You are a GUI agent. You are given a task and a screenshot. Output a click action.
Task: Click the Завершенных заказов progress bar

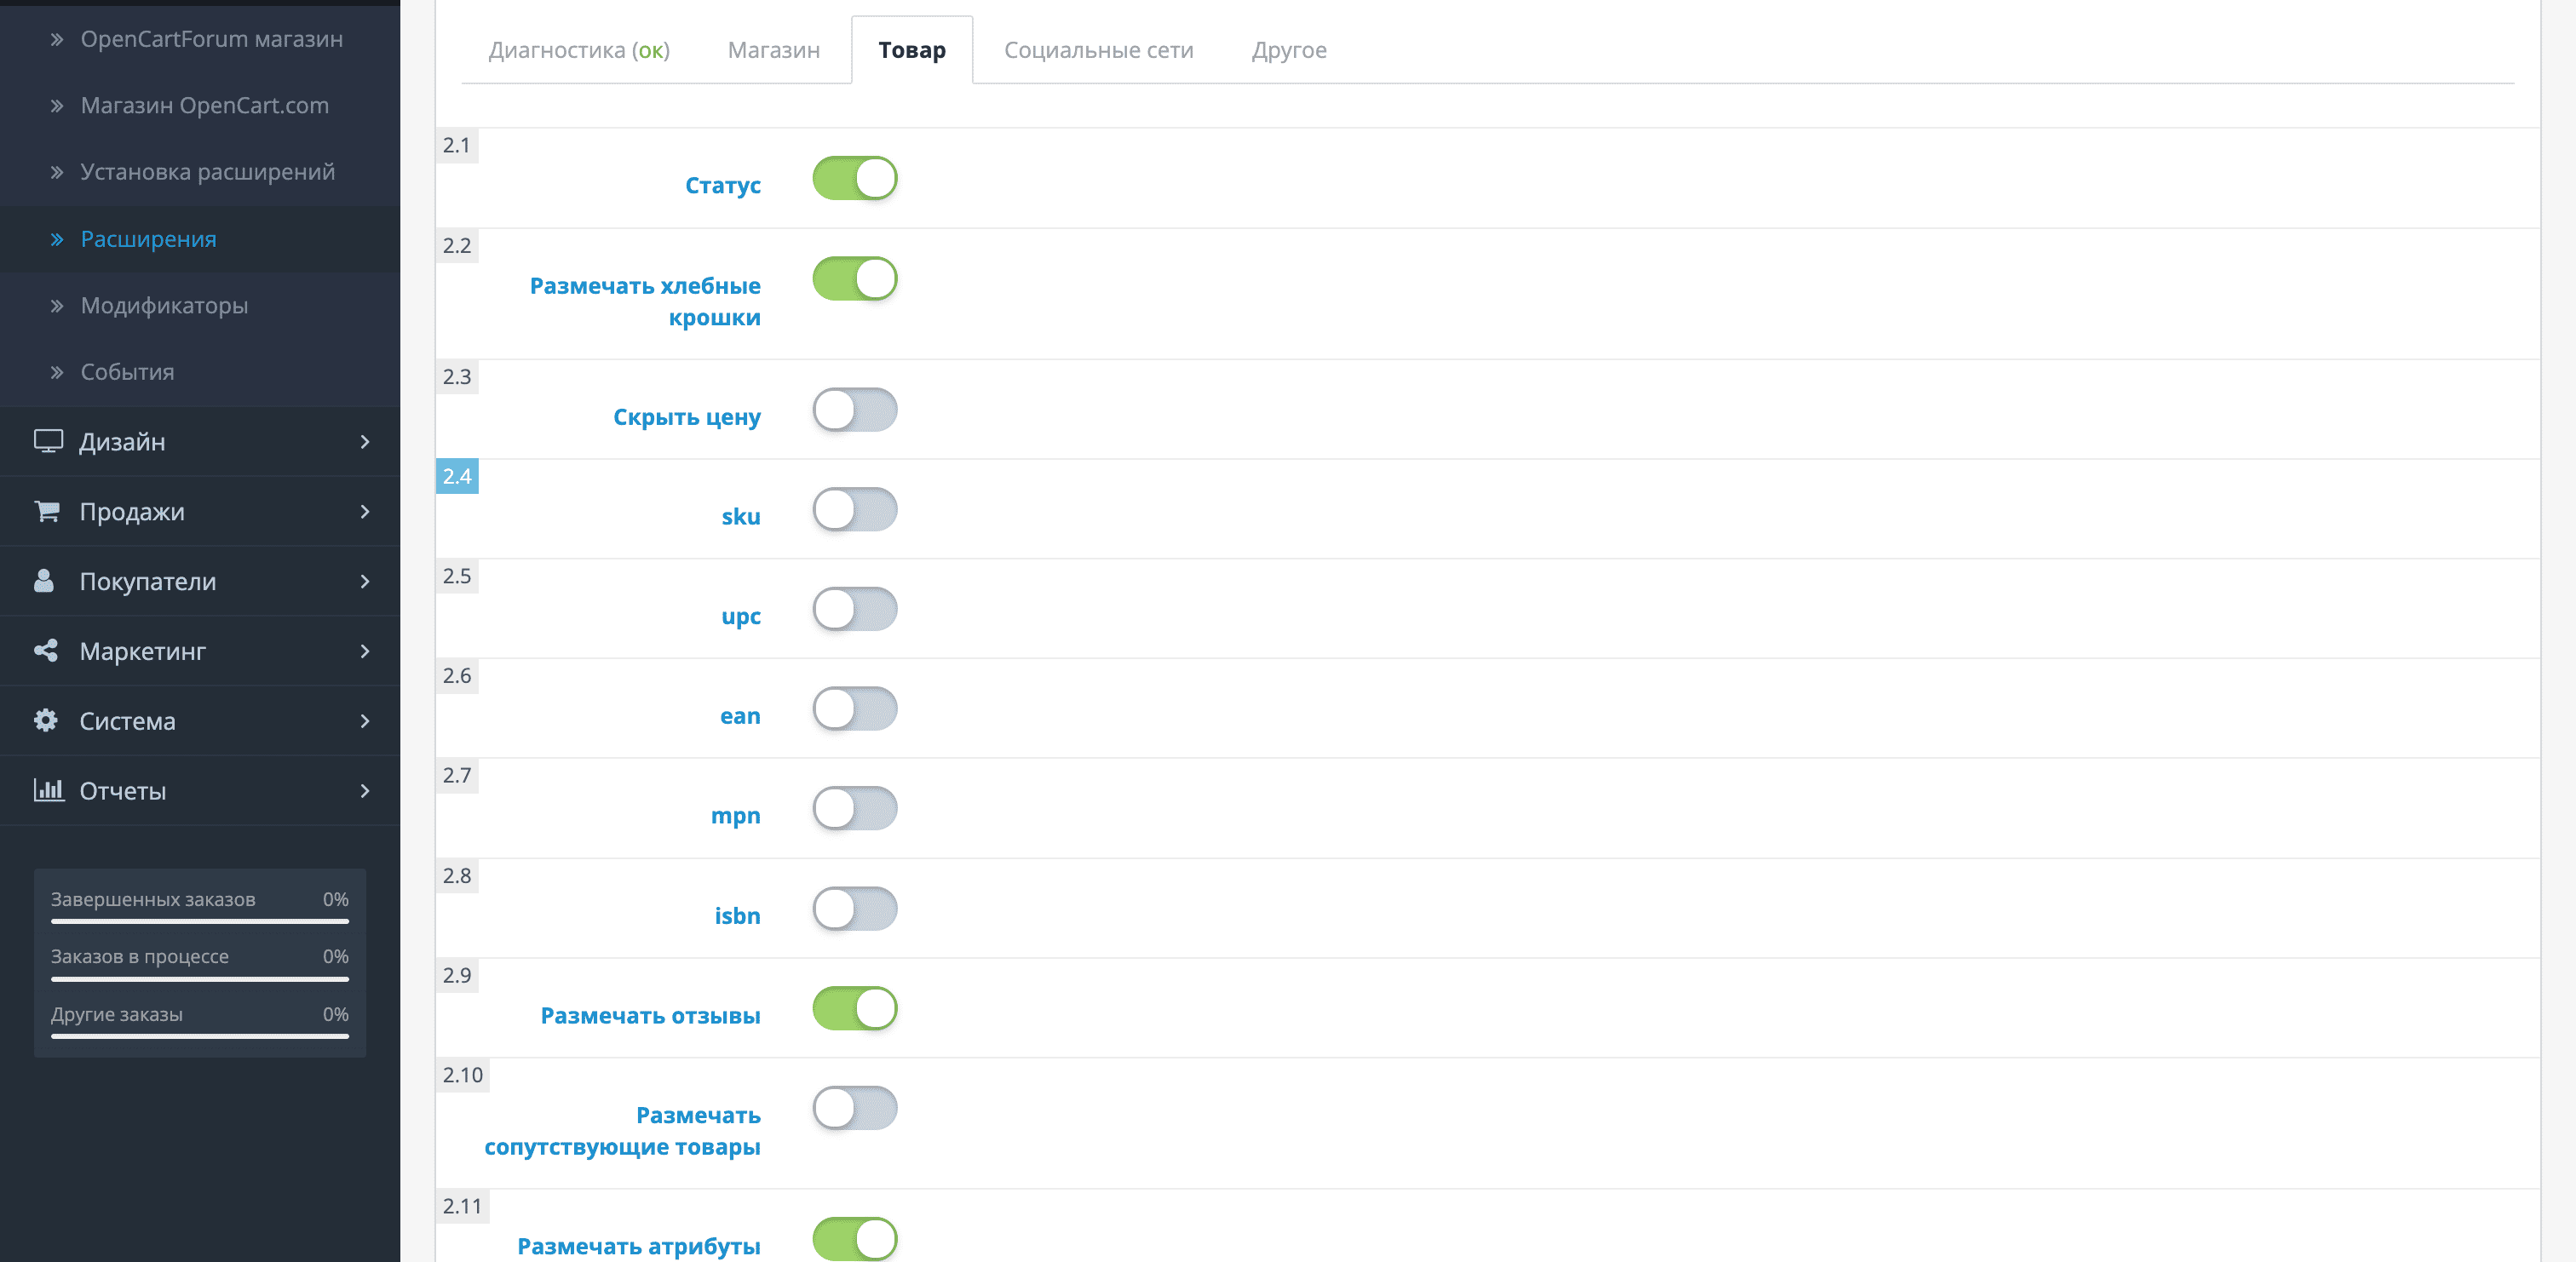[x=200, y=921]
